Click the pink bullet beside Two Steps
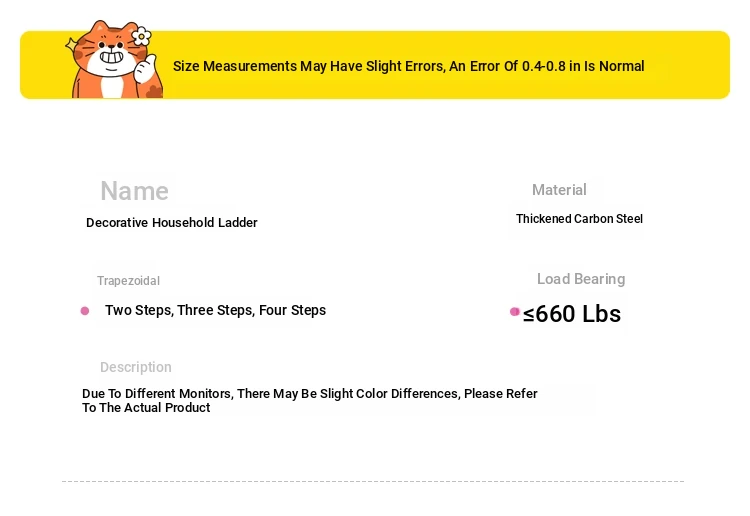Screen dimensions: 750x516 pos(85,311)
